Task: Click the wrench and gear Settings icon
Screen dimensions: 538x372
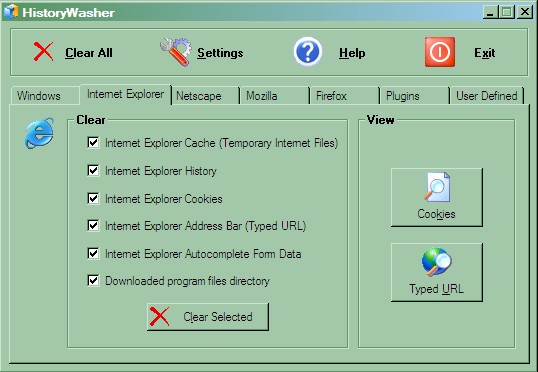Action: coord(175,52)
